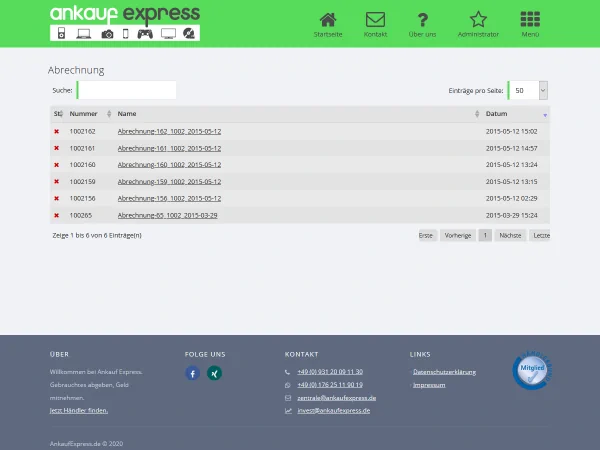The height and width of the screenshot is (450, 600).
Task: Expand the Einträge pro Seite dropdown
Action: click(x=543, y=90)
